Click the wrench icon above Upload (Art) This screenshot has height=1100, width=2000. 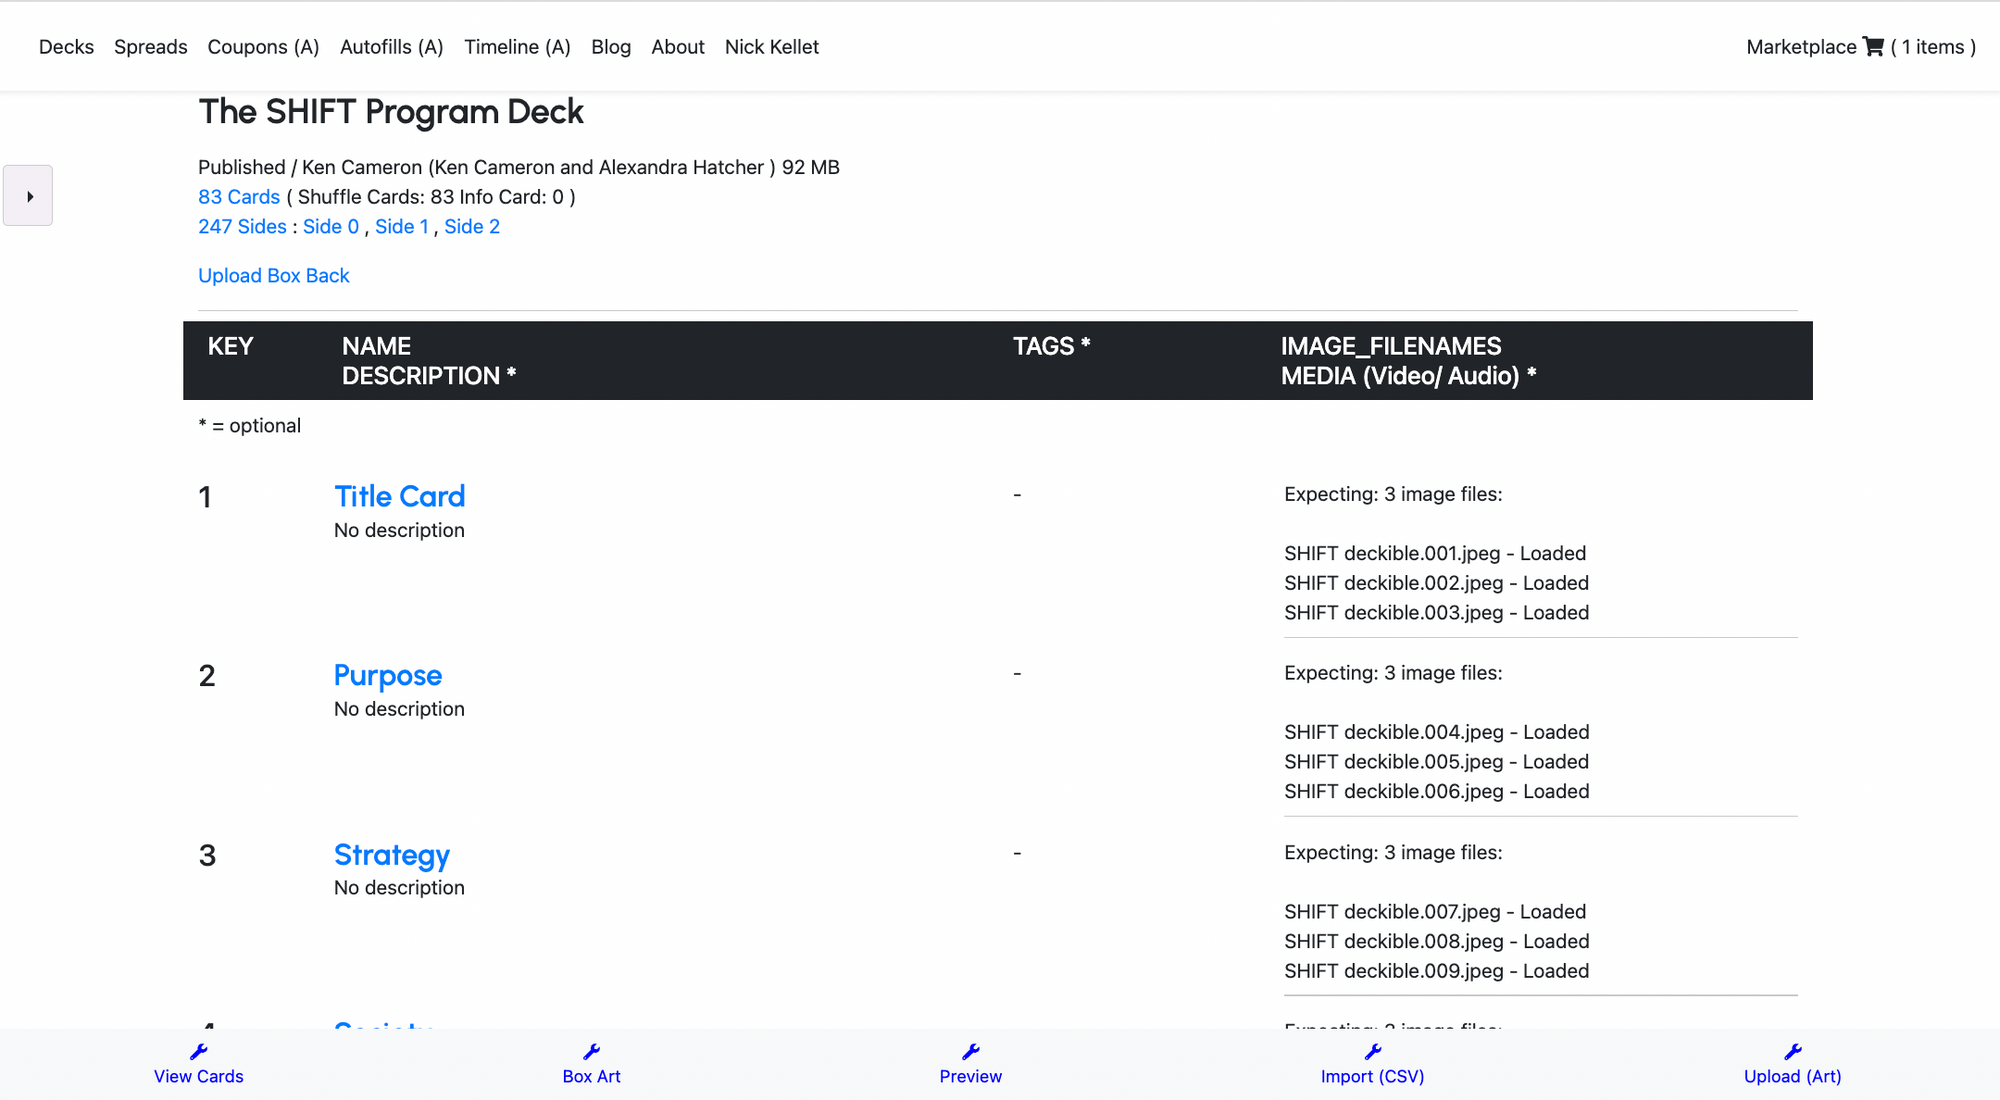click(x=1793, y=1051)
